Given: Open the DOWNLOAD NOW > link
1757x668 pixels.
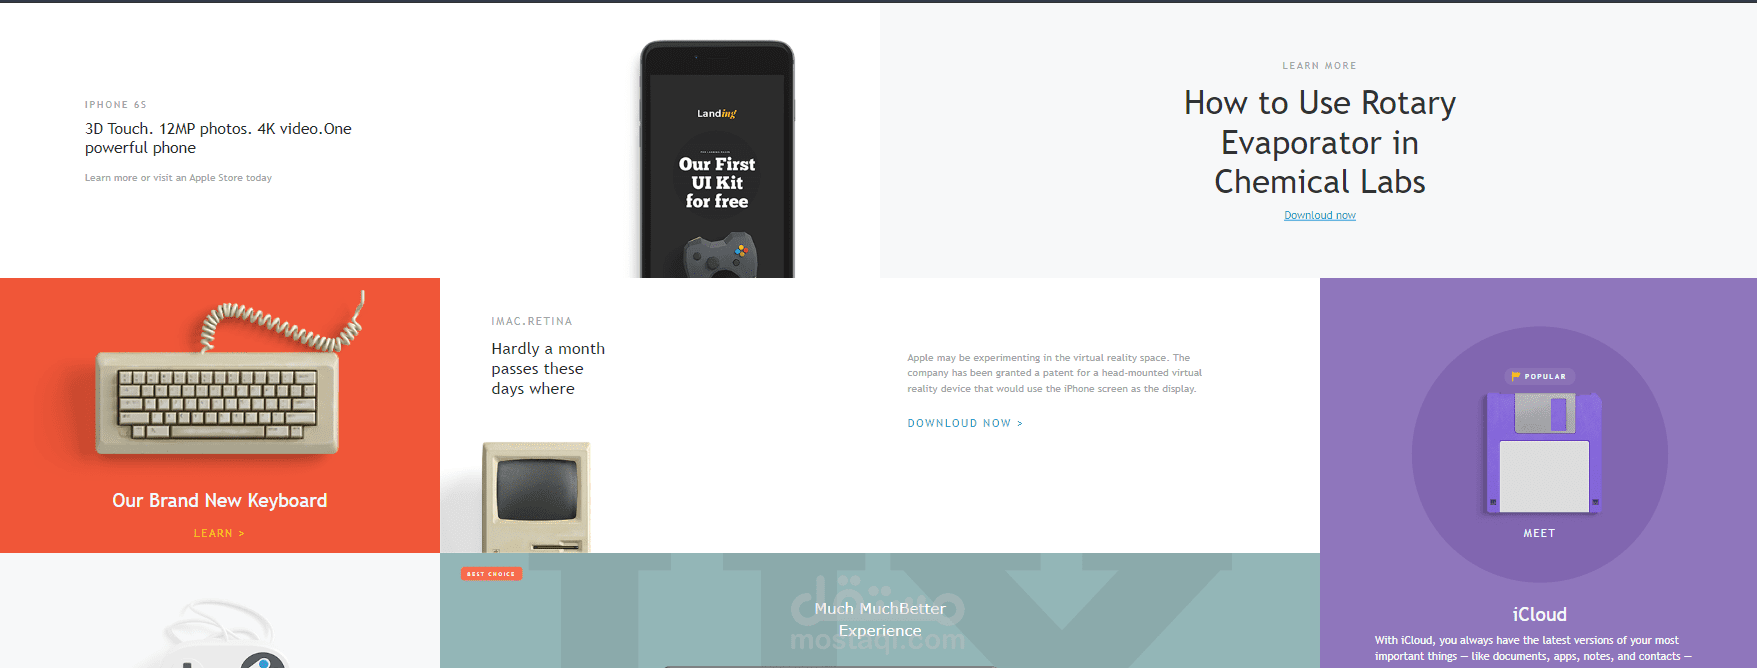Looking at the screenshot, I should pos(965,423).
